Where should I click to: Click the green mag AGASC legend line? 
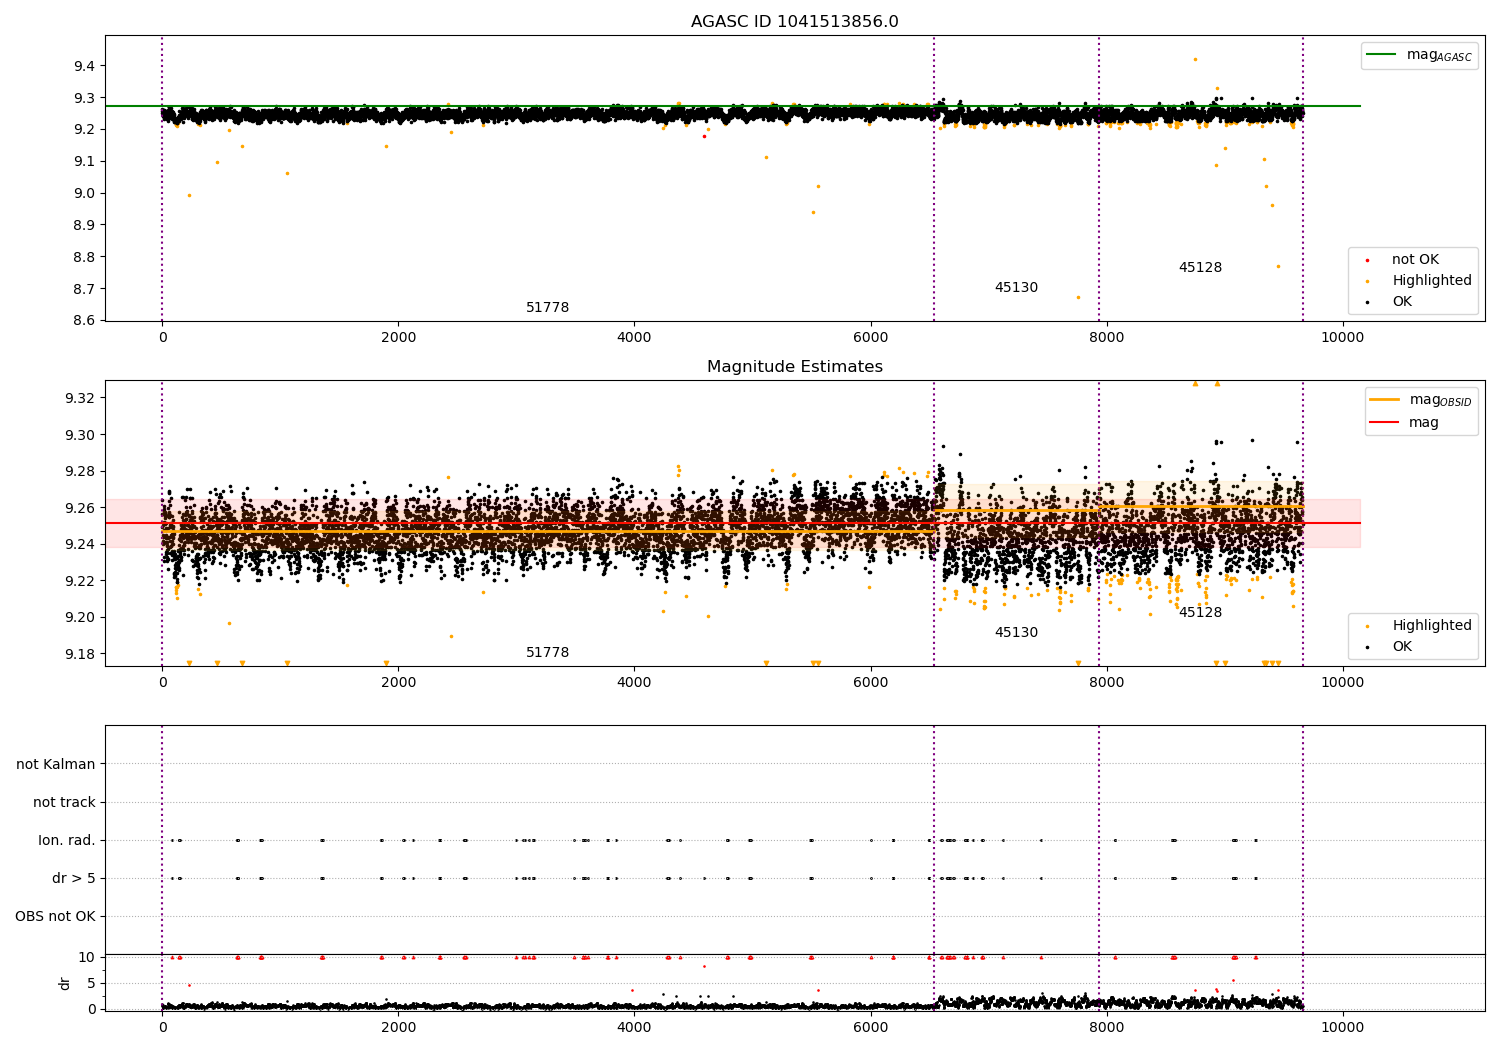coord(1383,55)
